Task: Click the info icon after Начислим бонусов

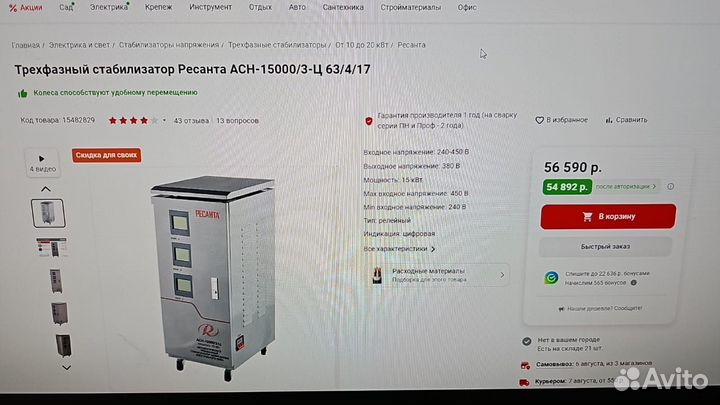Action: [633, 283]
